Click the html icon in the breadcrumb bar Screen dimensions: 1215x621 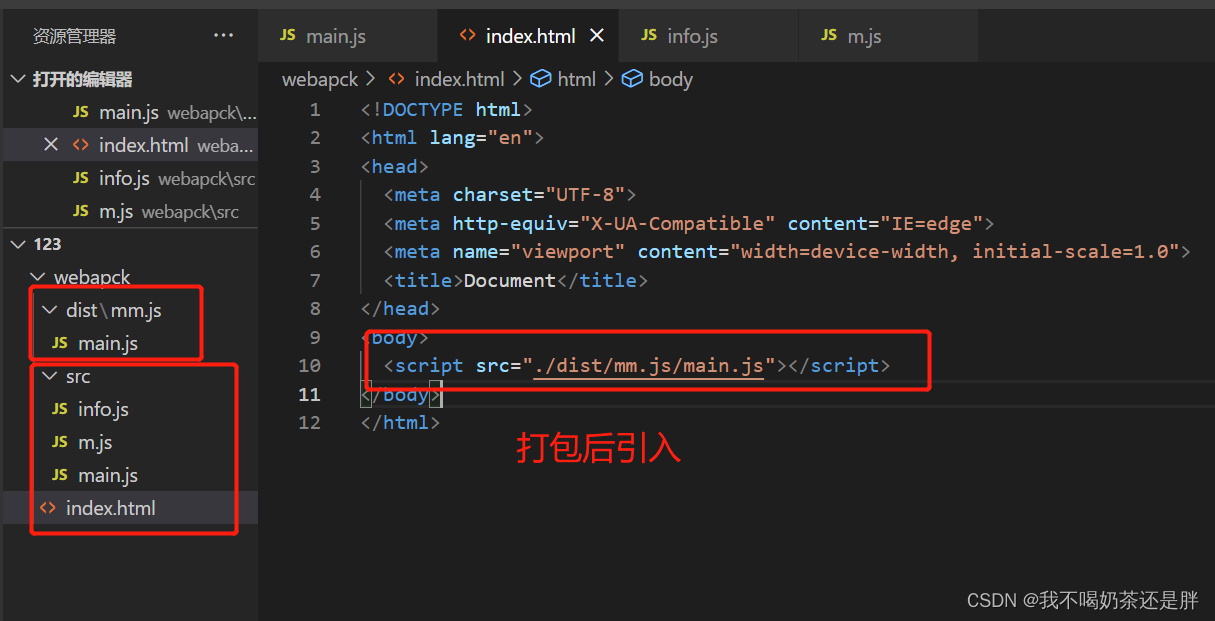coord(540,79)
